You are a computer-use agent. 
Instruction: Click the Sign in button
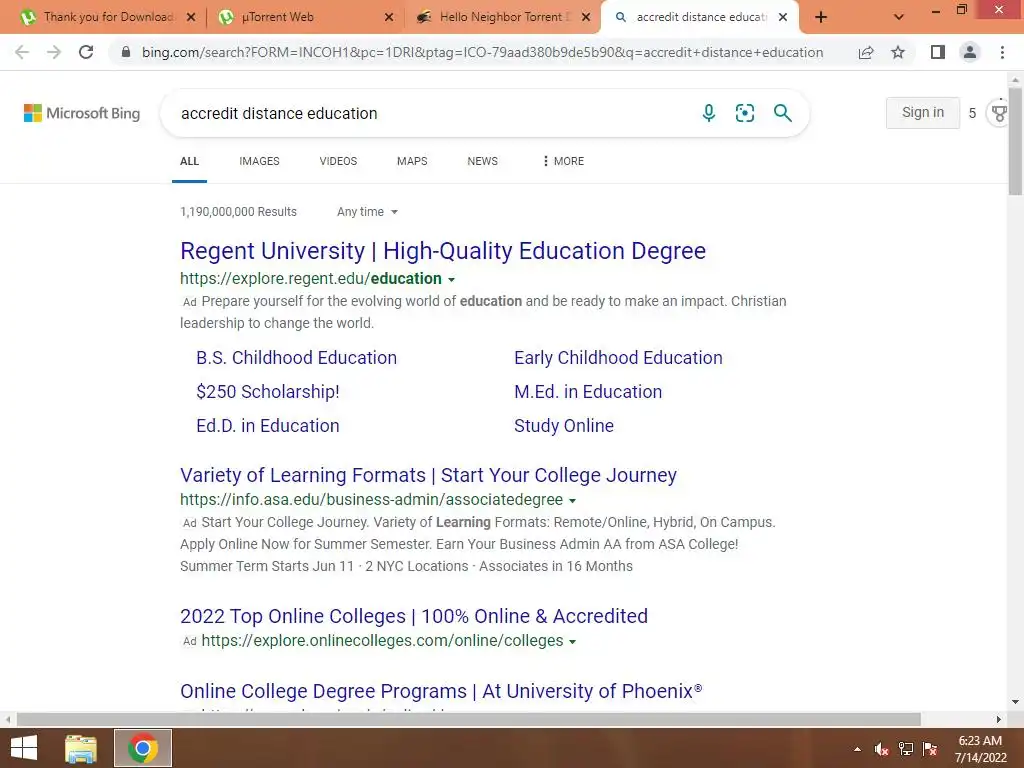click(x=923, y=112)
